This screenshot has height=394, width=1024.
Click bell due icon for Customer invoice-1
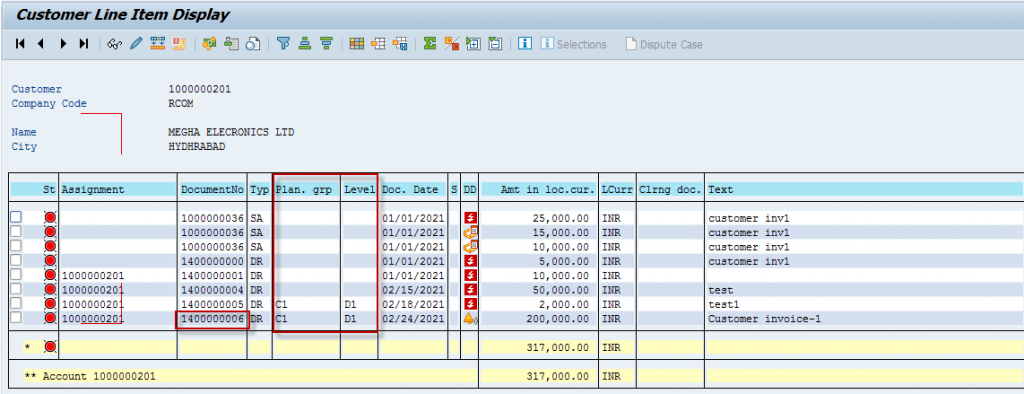pos(470,318)
